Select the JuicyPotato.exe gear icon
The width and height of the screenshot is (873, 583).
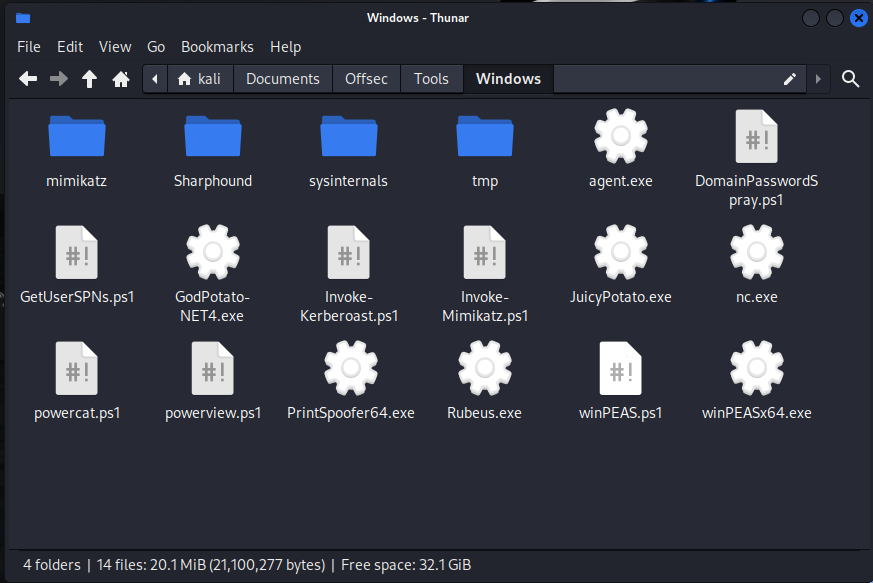click(621, 252)
